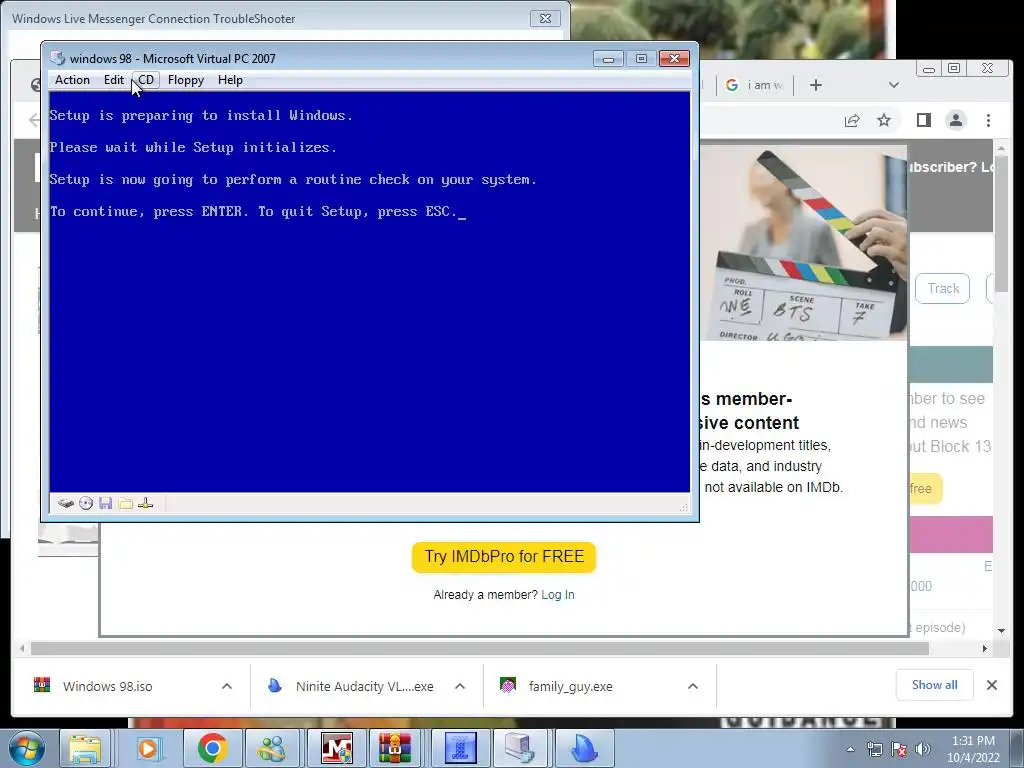Click the network adapter status icon in Virtual PC
This screenshot has width=1024, height=768.
pyautogui.click(x=146, y=503)
